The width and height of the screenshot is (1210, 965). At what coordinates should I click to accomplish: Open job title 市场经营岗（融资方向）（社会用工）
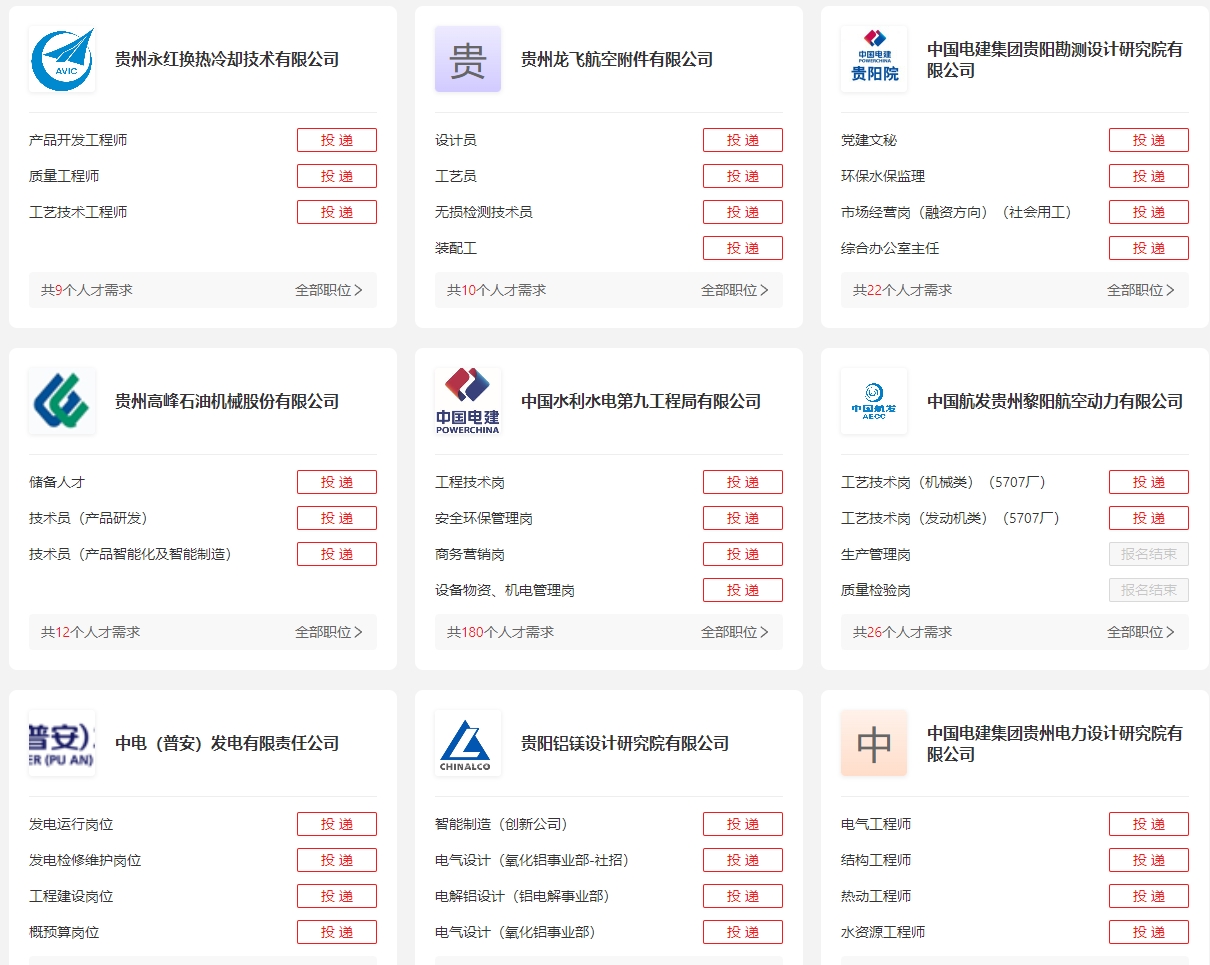pos(959,212)
